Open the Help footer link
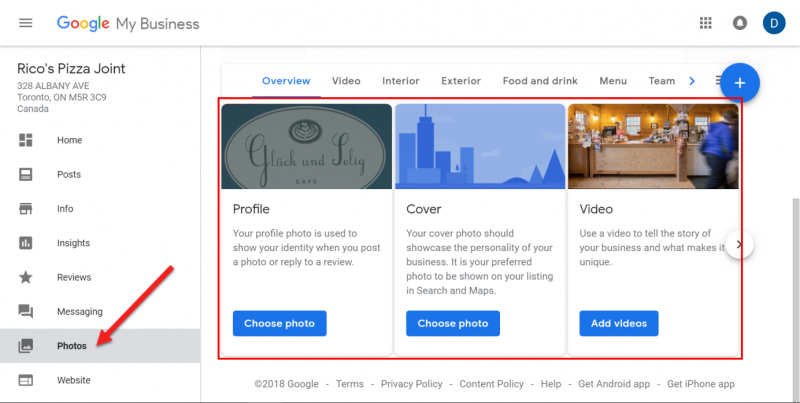Screen dimensions: 800x403 551,384
